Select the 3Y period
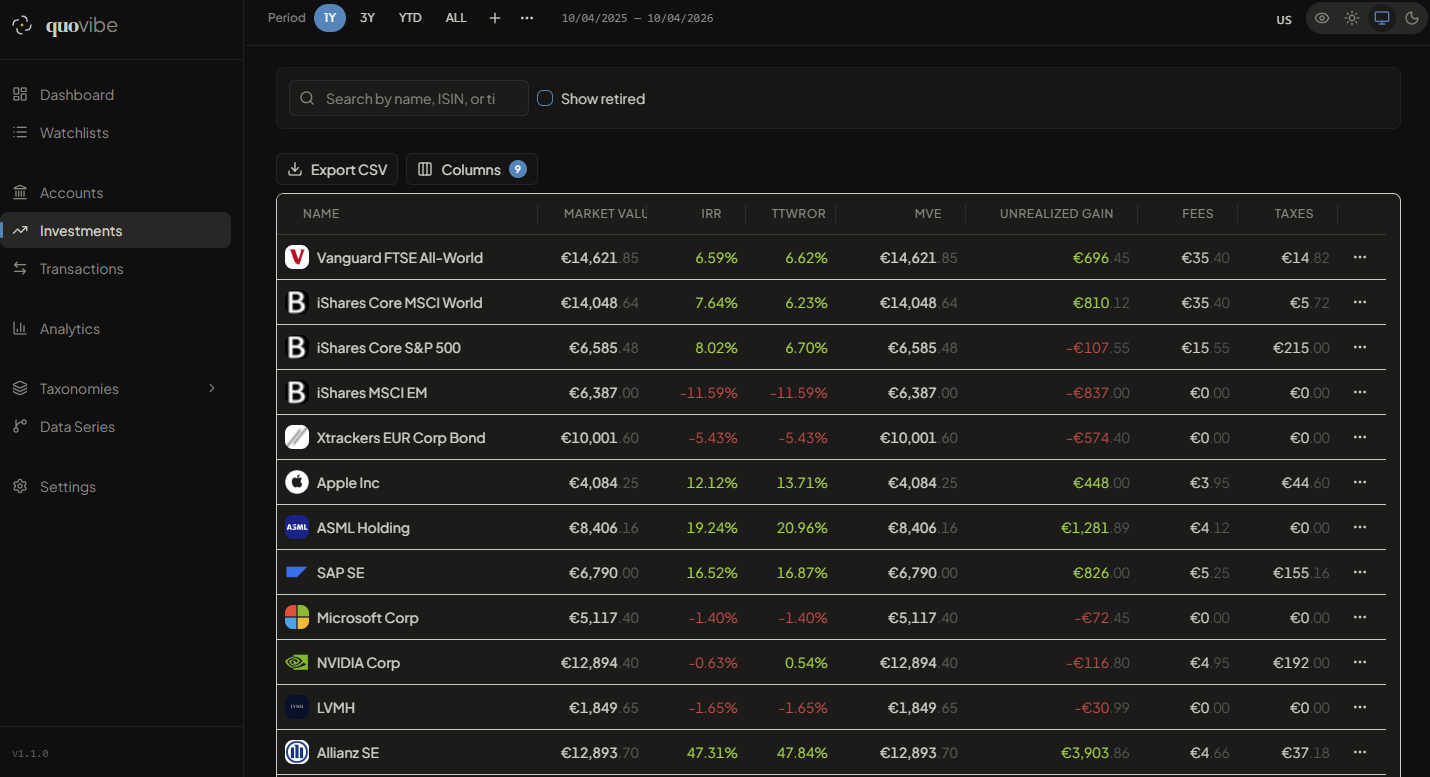The width and height of the screenshot is (1430, 777). coord(367,18)
